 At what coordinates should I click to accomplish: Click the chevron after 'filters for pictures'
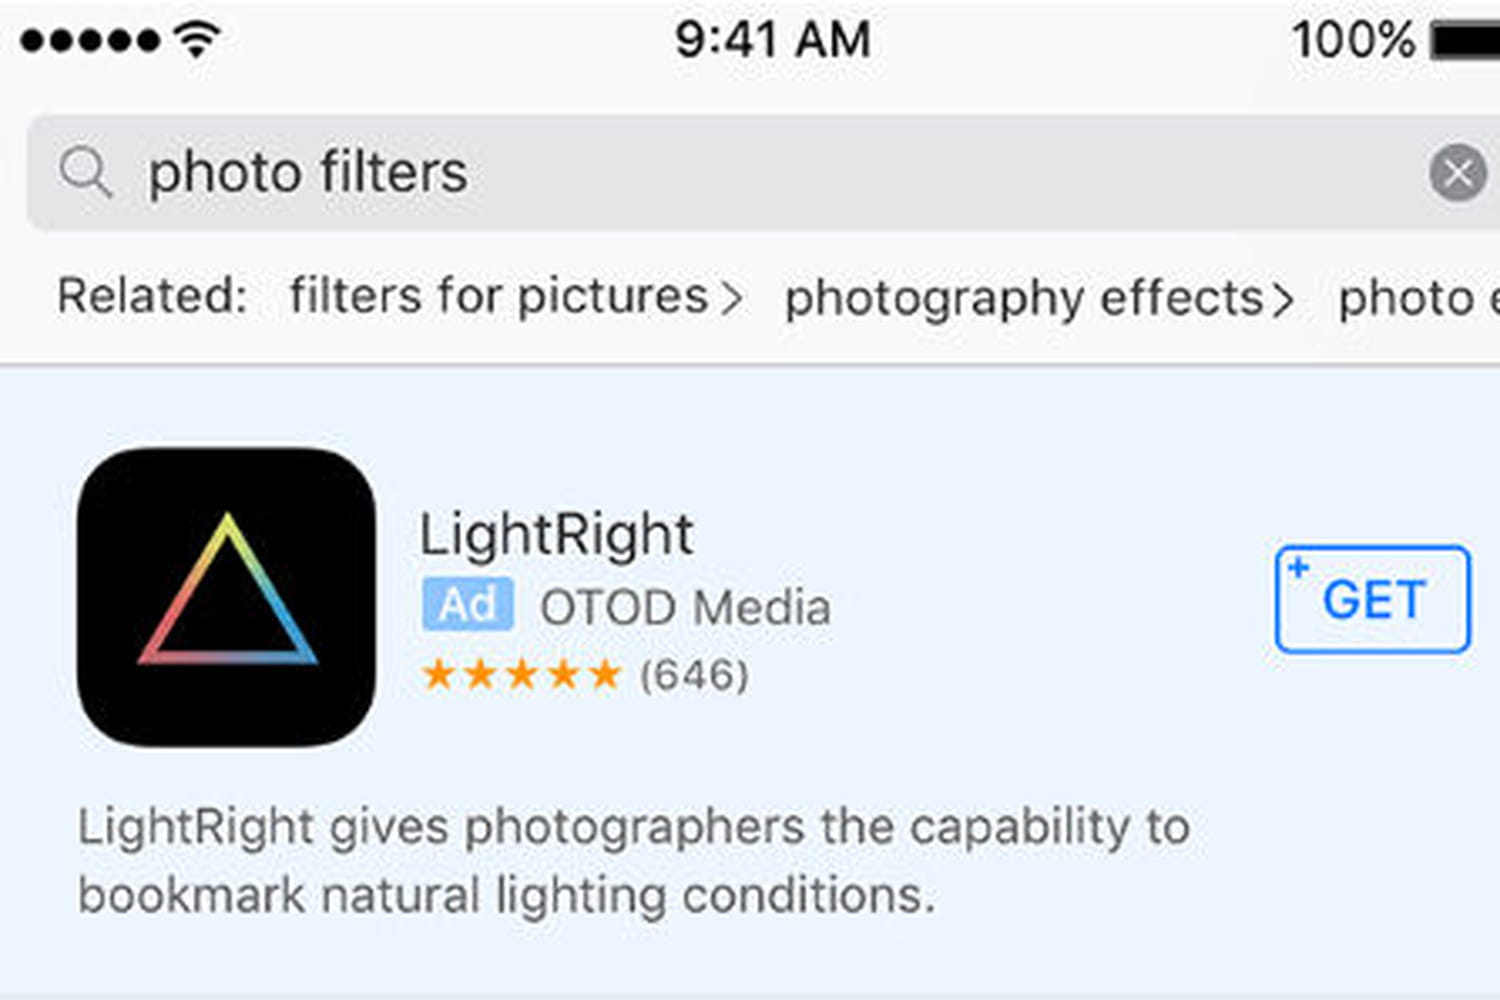732,299
